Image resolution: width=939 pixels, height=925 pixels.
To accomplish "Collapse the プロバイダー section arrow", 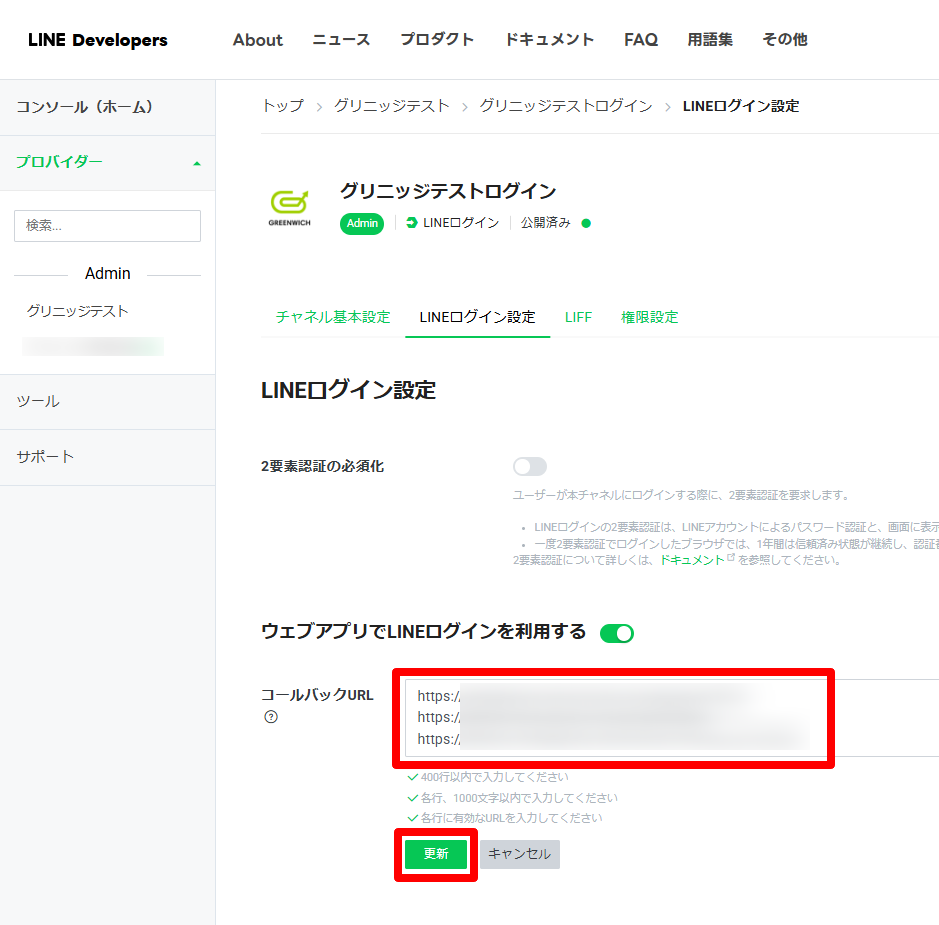I will coord(196,163).
